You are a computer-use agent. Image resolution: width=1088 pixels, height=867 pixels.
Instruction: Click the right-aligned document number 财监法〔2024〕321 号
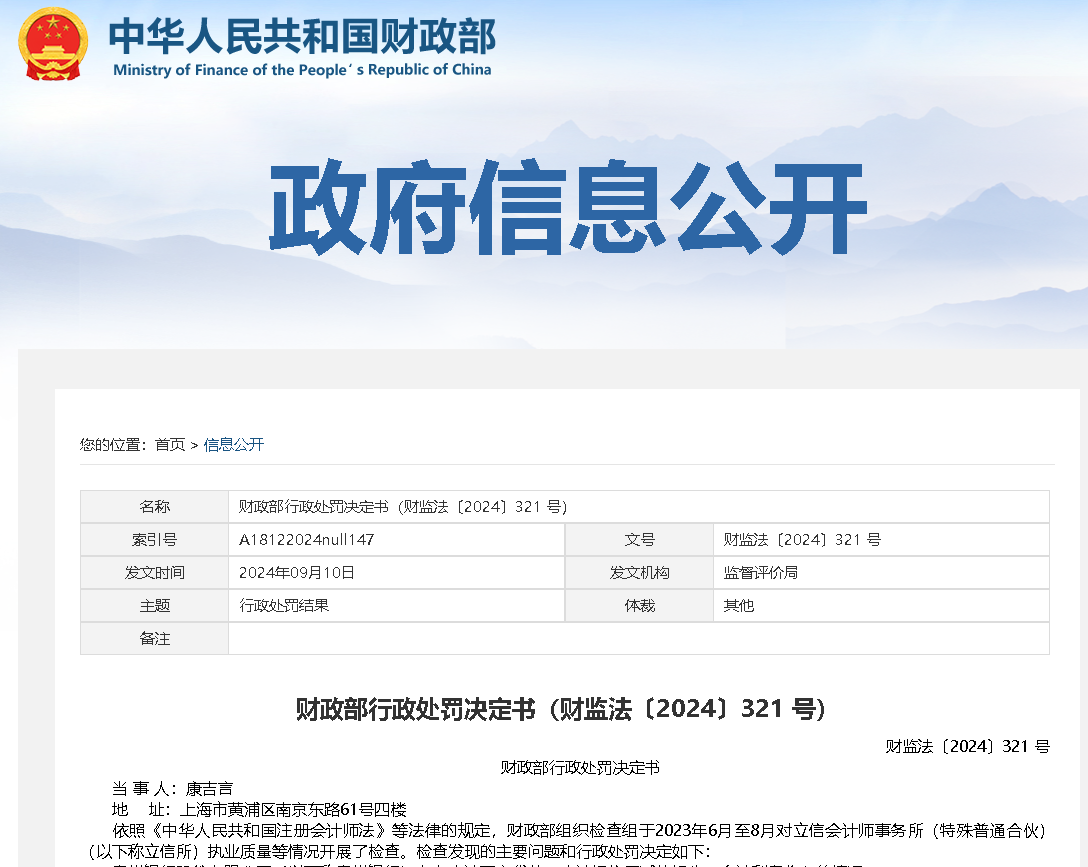[x=968, y=746]
